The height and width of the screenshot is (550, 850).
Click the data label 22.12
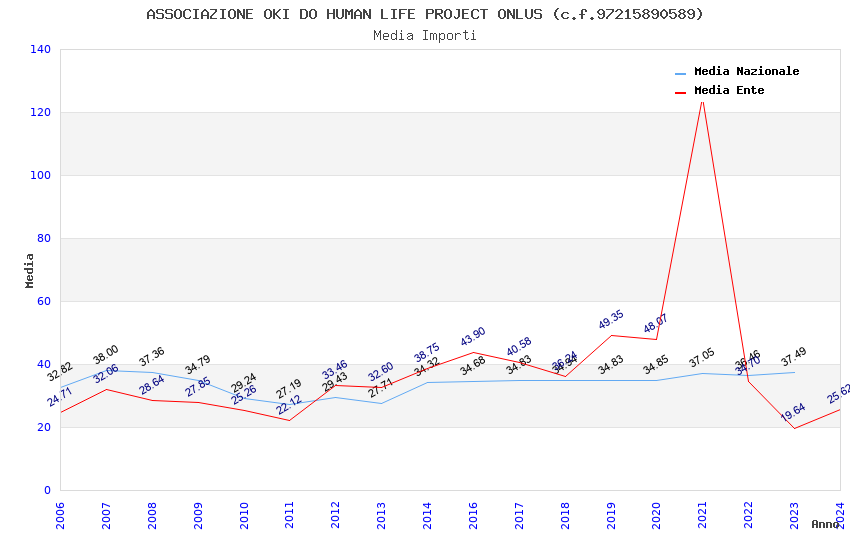pyautogui.click(x=289, y=405)
